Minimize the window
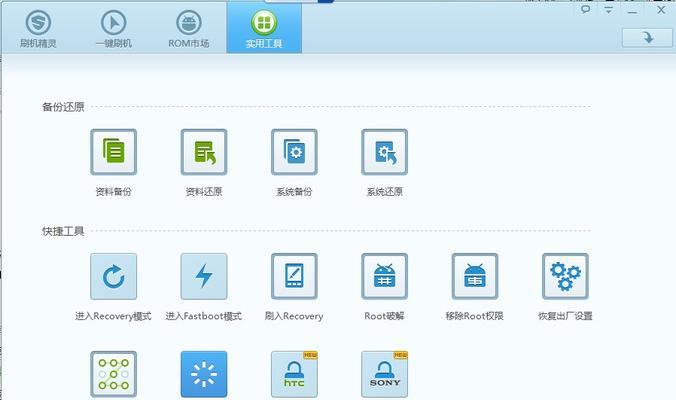676x400 pixels. tap(632, 12)
